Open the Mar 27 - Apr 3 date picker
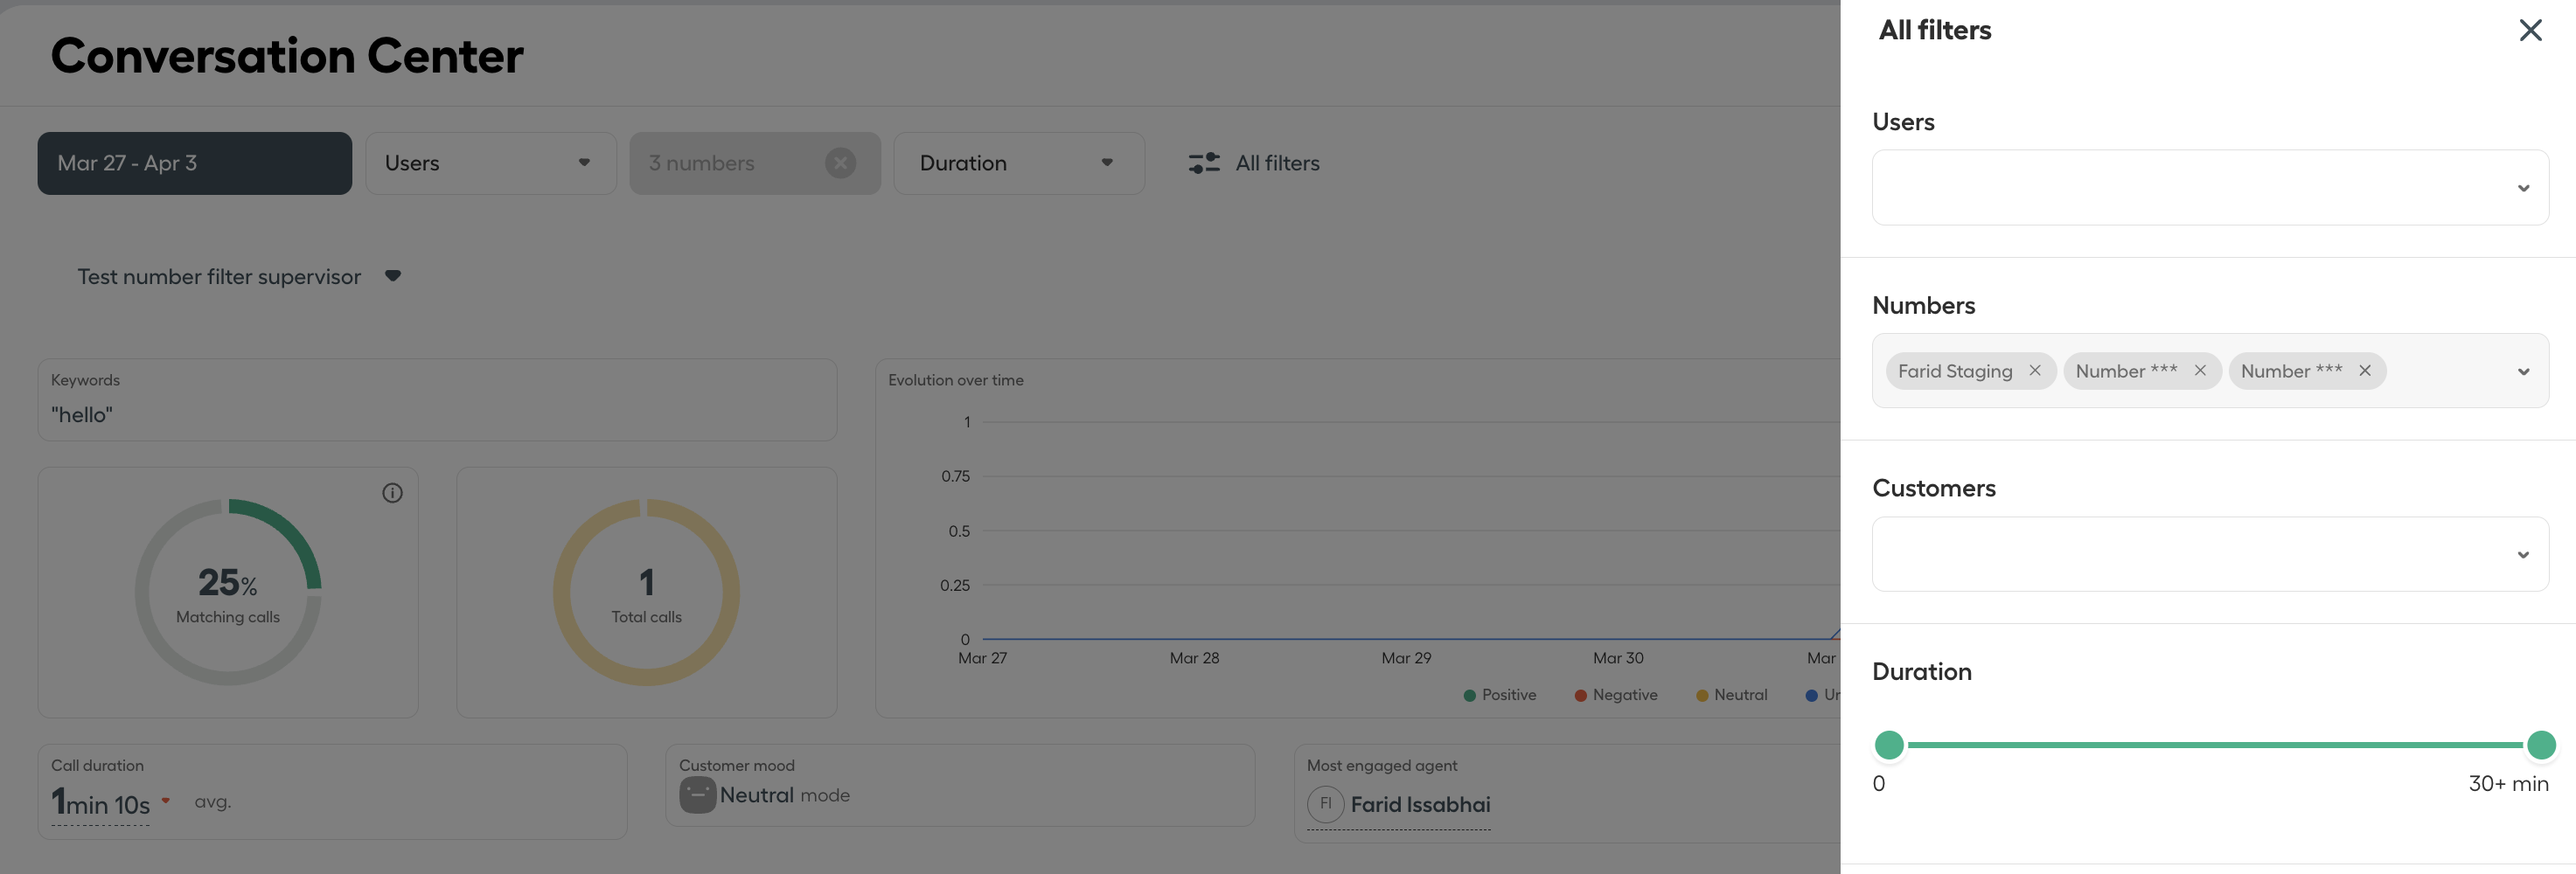This screenshot has height=874, width=2576. pyautogui.click(x=195, y=163)
